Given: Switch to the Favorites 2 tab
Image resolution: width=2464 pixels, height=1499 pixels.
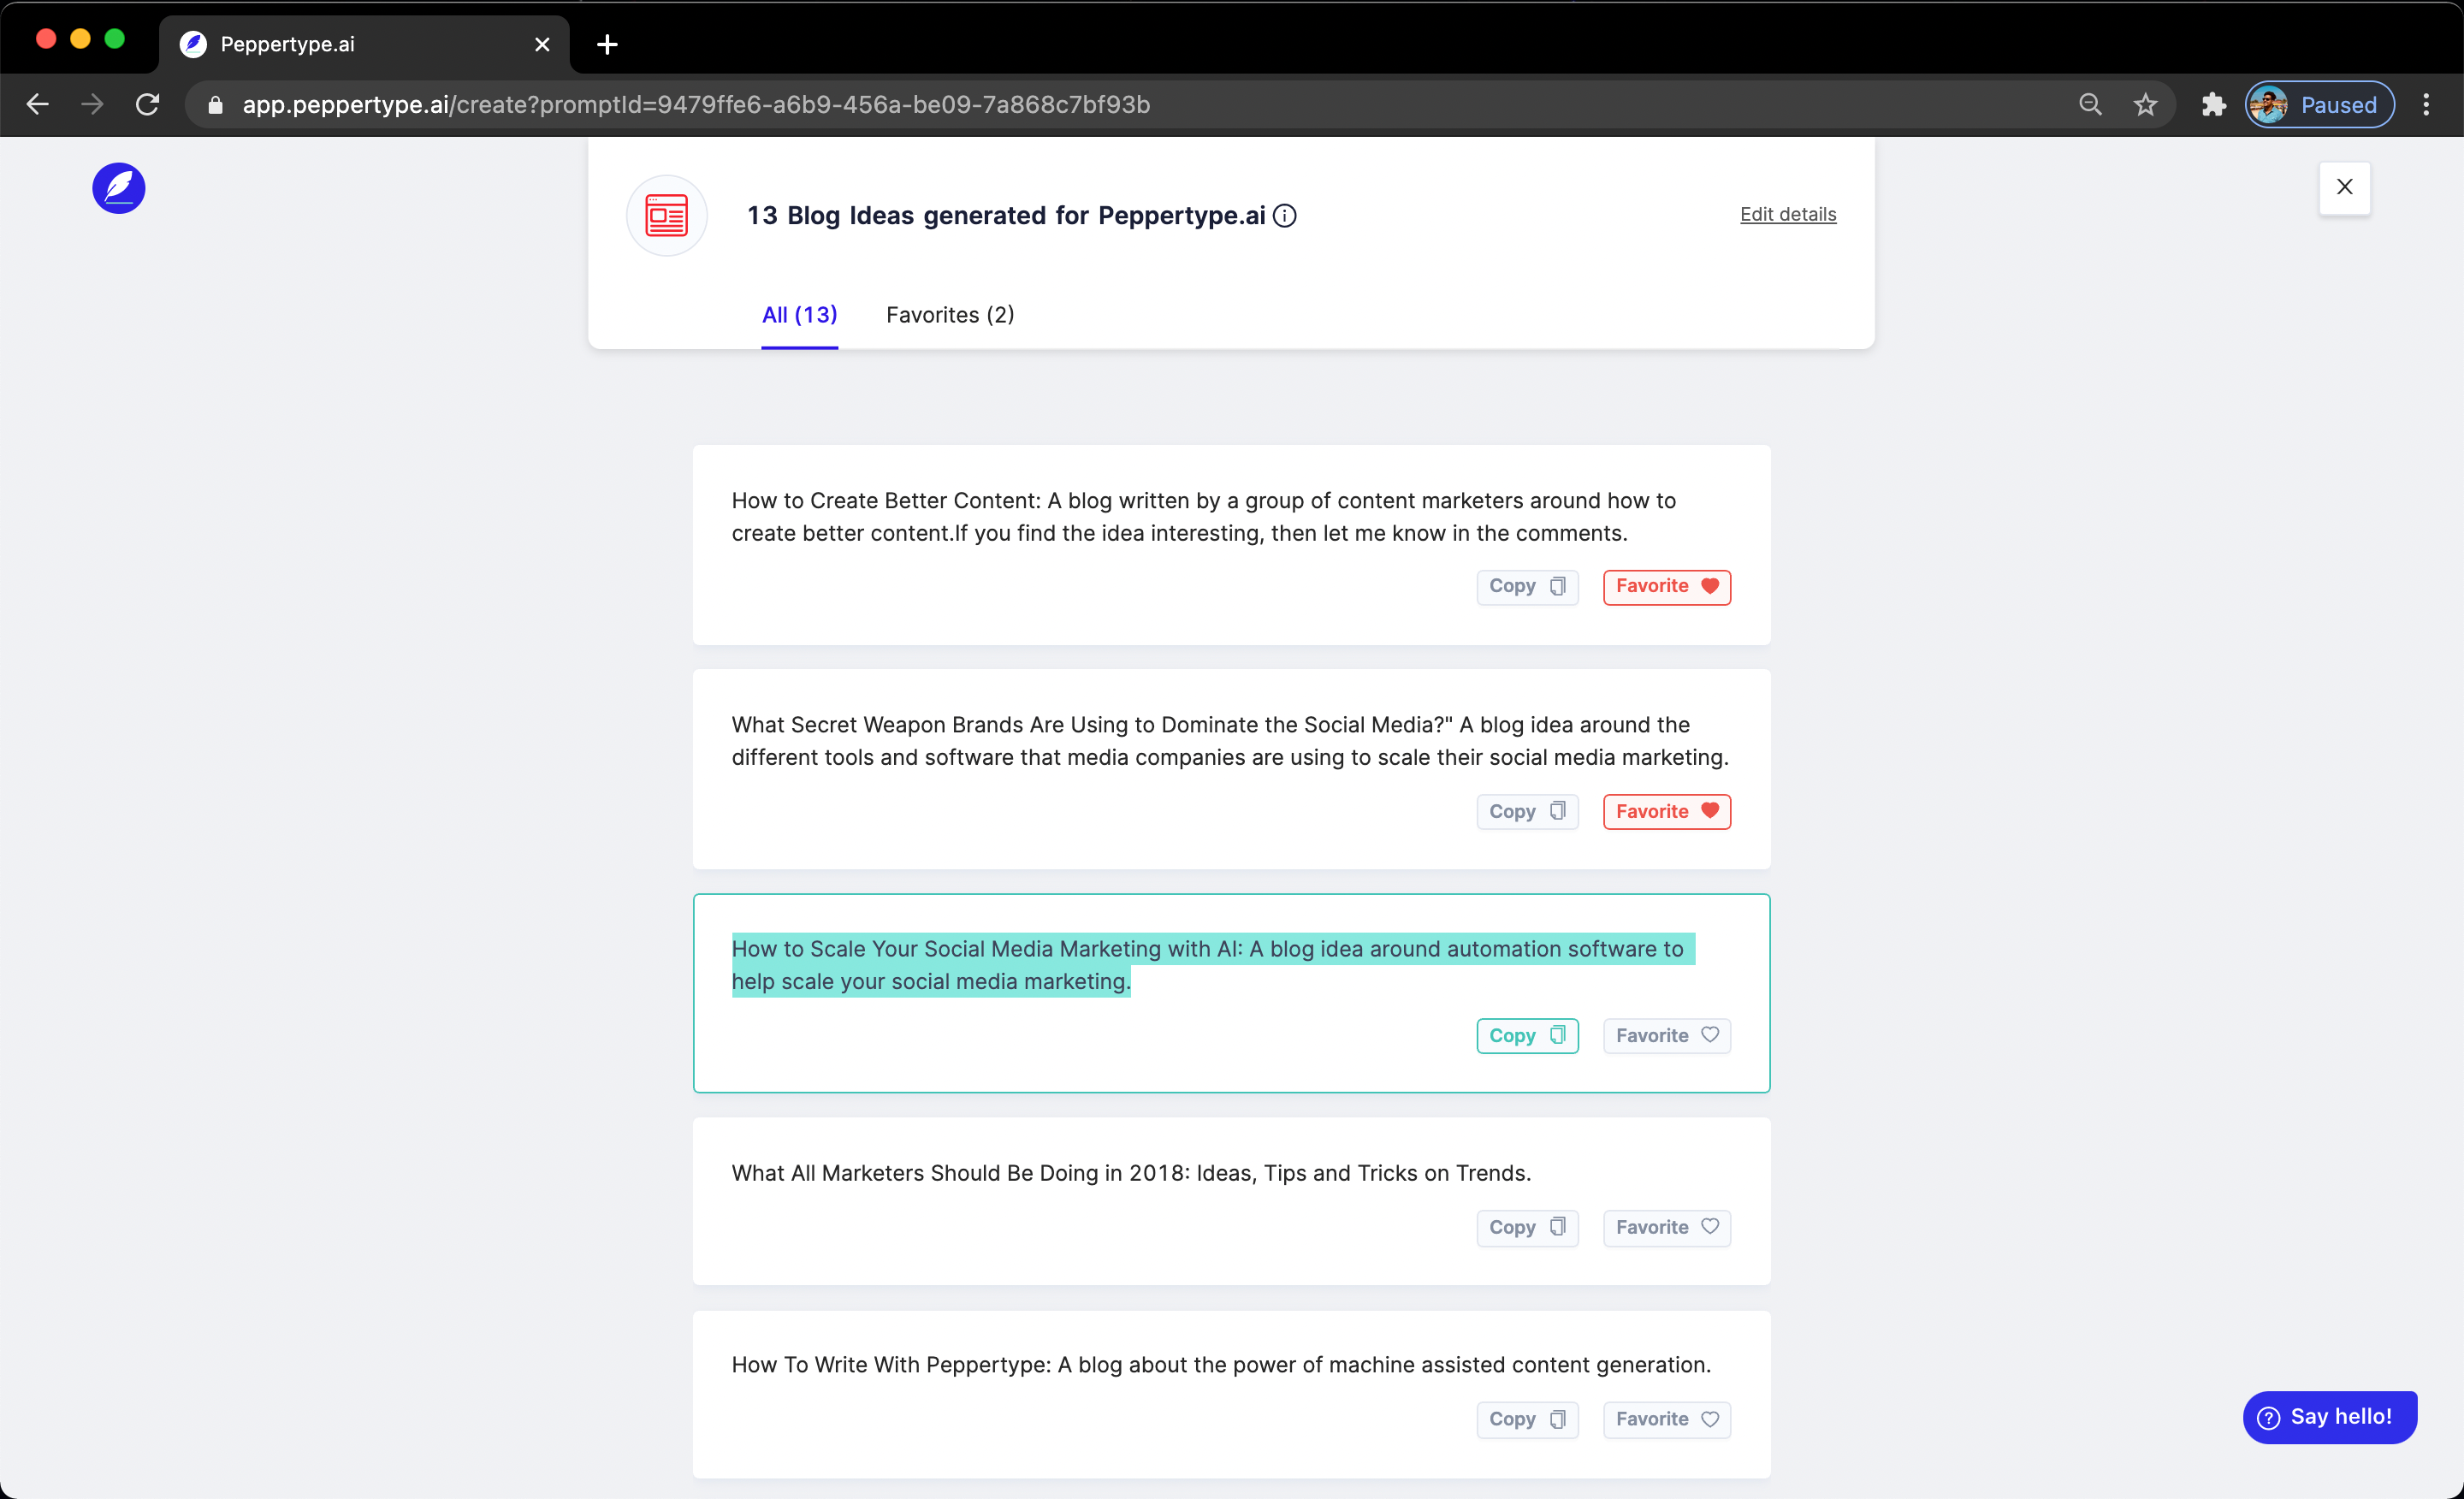Looking at the screenshot, I should 951,315.
